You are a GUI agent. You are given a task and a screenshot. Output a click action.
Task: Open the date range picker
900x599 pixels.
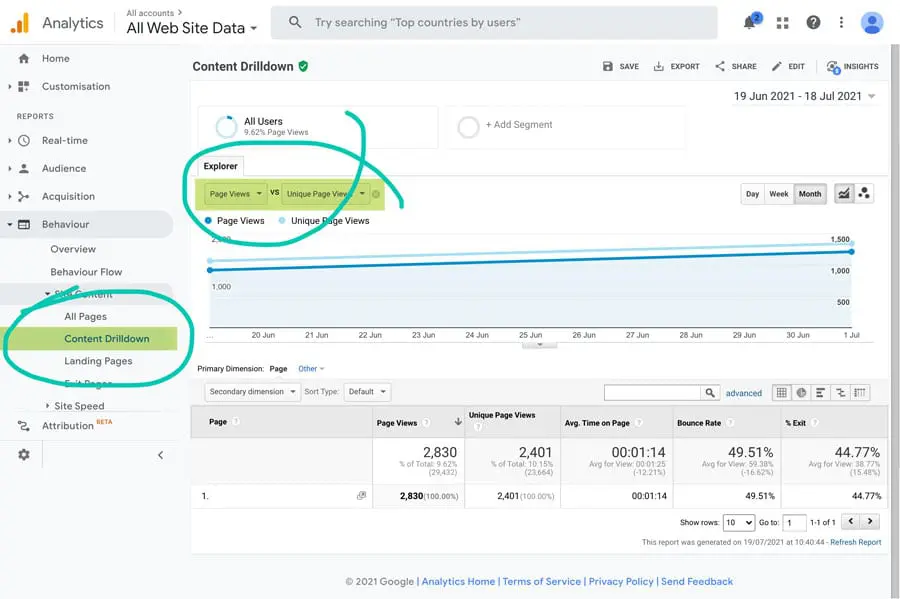pos(804,97)
